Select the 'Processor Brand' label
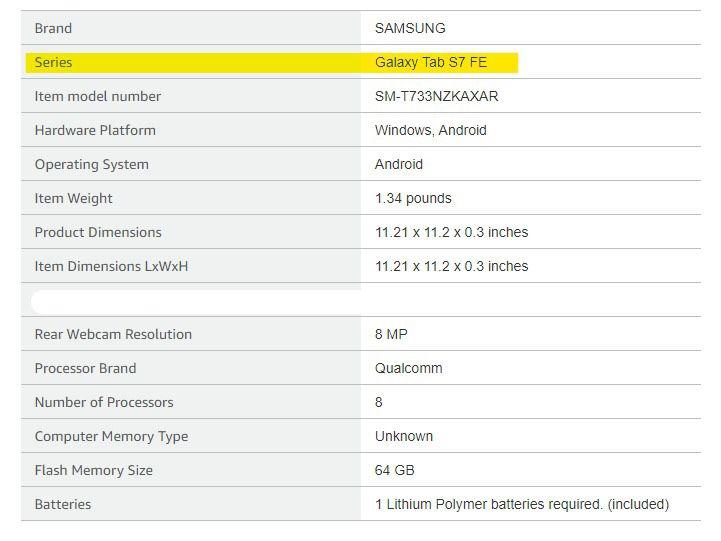Screen dimensions: 721x541 point(85,368)
